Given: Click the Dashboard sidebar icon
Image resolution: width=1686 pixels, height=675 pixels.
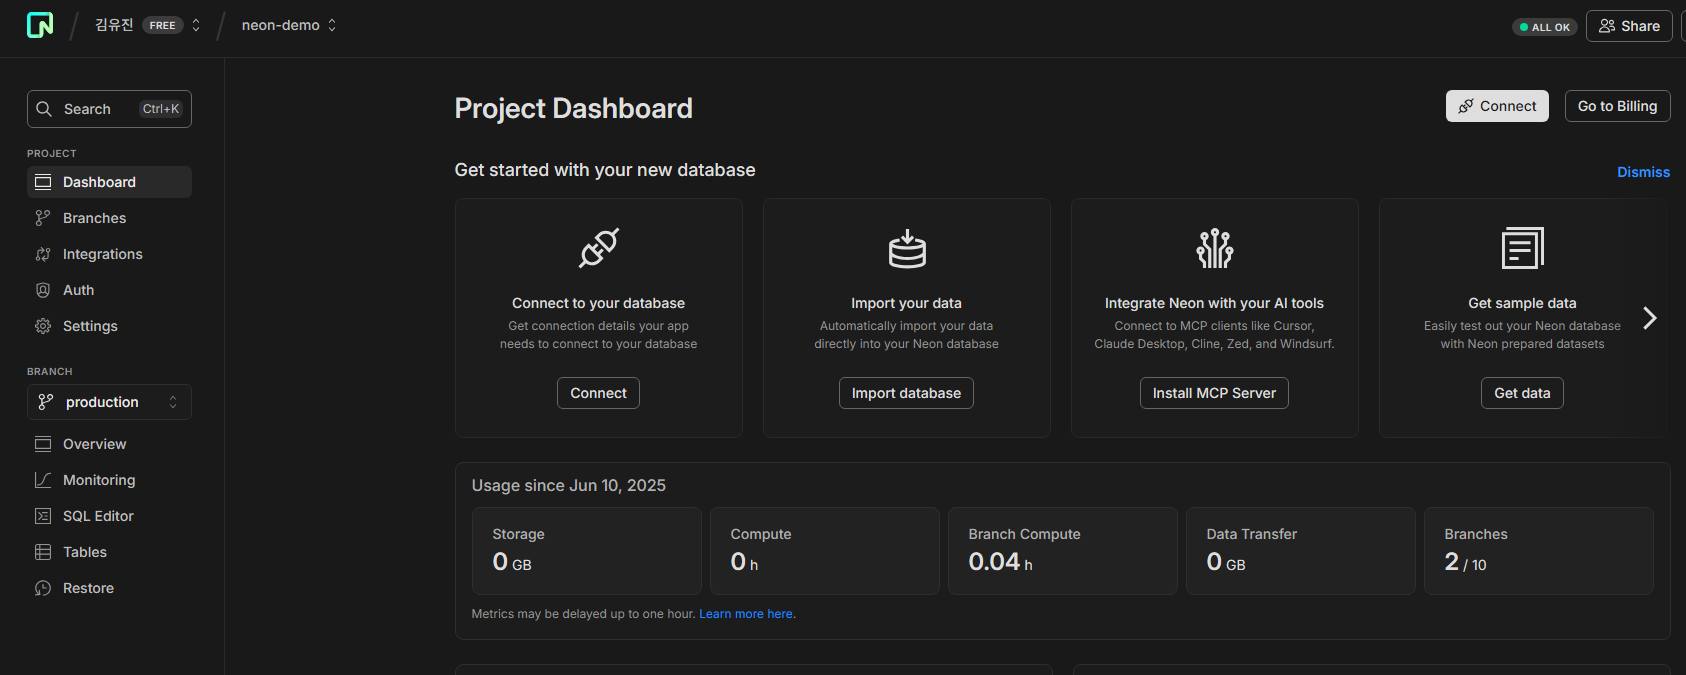Looking at the screenshot, I should coord(43,182).
